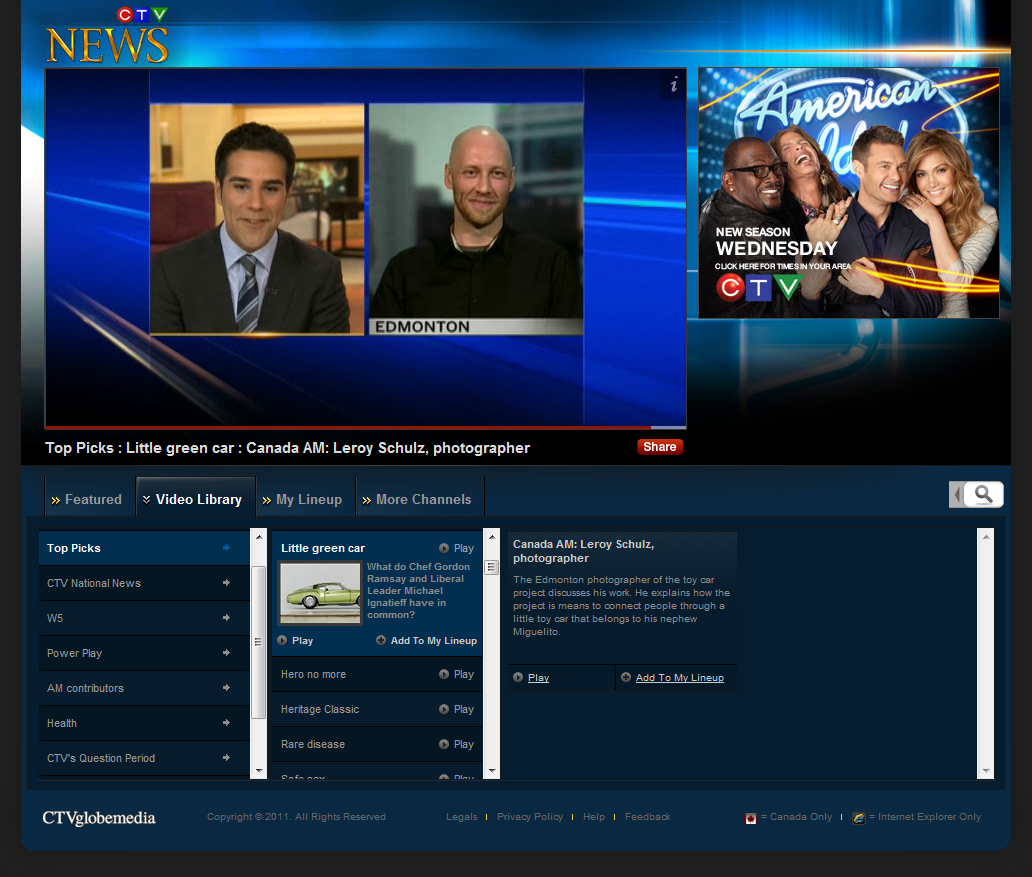Click the video progress bar

(365, 427)
